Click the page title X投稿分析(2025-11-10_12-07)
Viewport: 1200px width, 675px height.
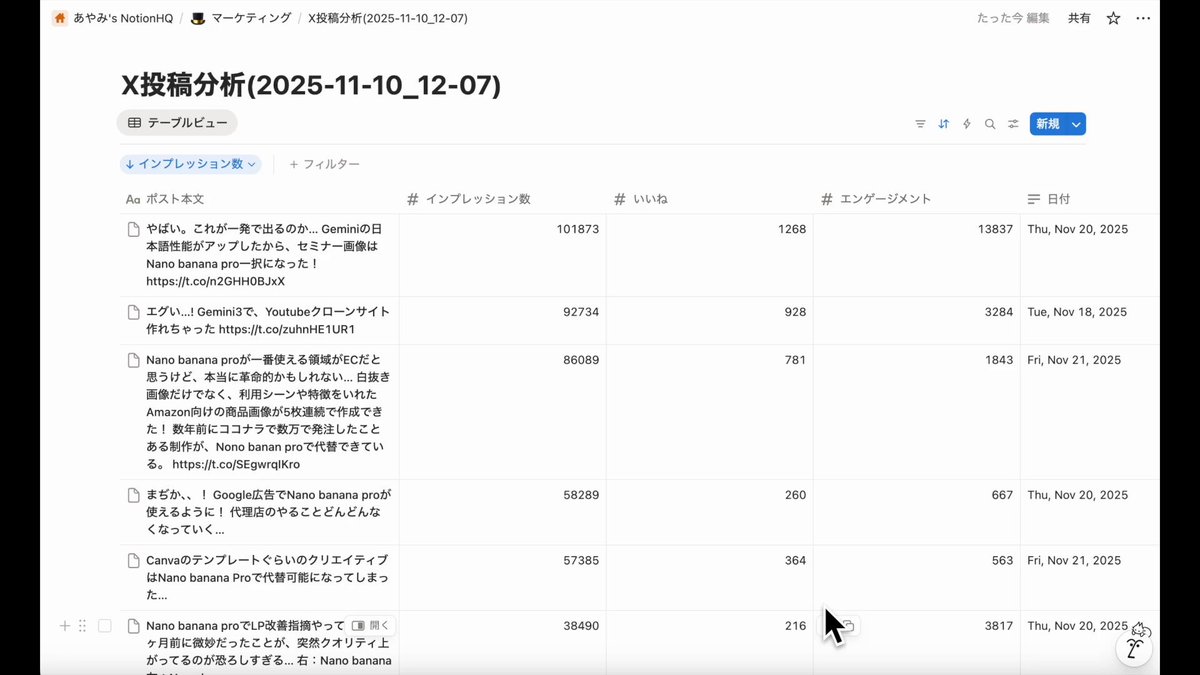pos(311,85)
